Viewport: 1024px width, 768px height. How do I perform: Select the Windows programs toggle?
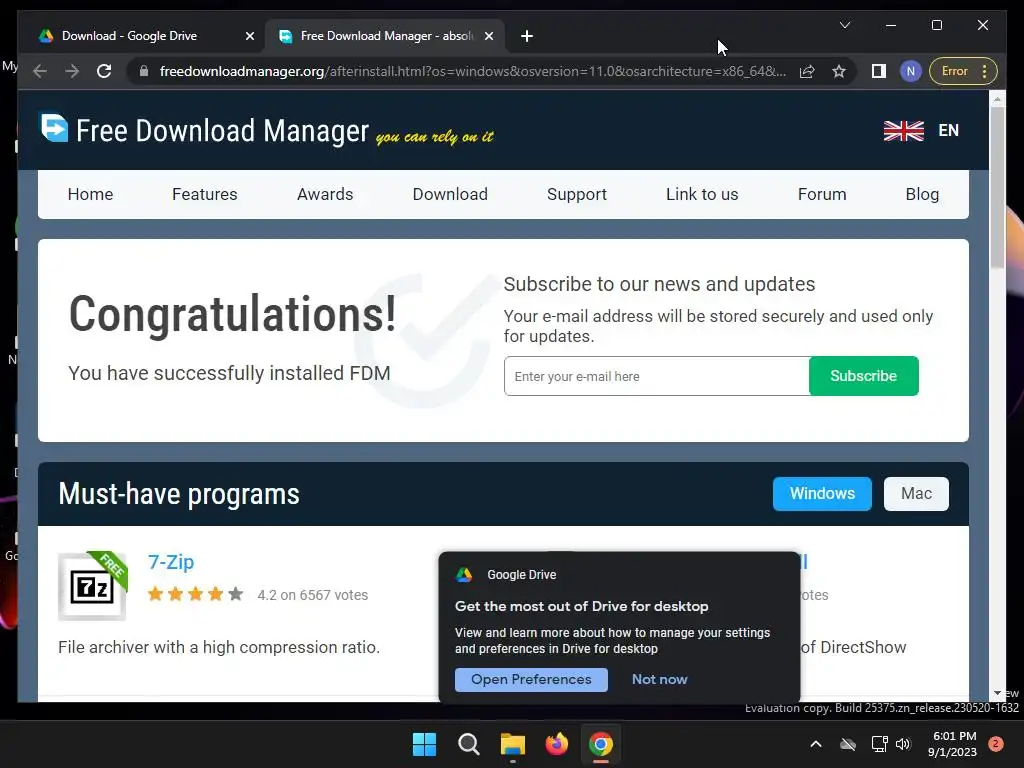click(x=822, y=494)
